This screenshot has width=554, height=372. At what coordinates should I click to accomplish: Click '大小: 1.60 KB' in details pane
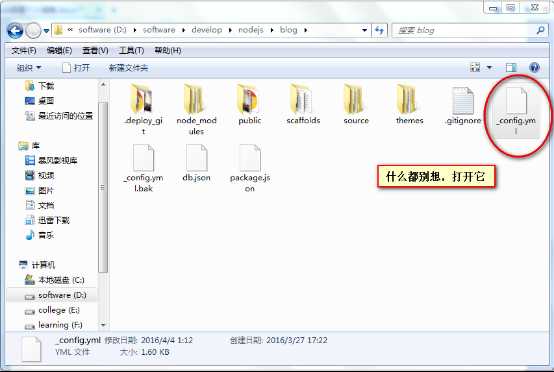(x=145, y=352)
